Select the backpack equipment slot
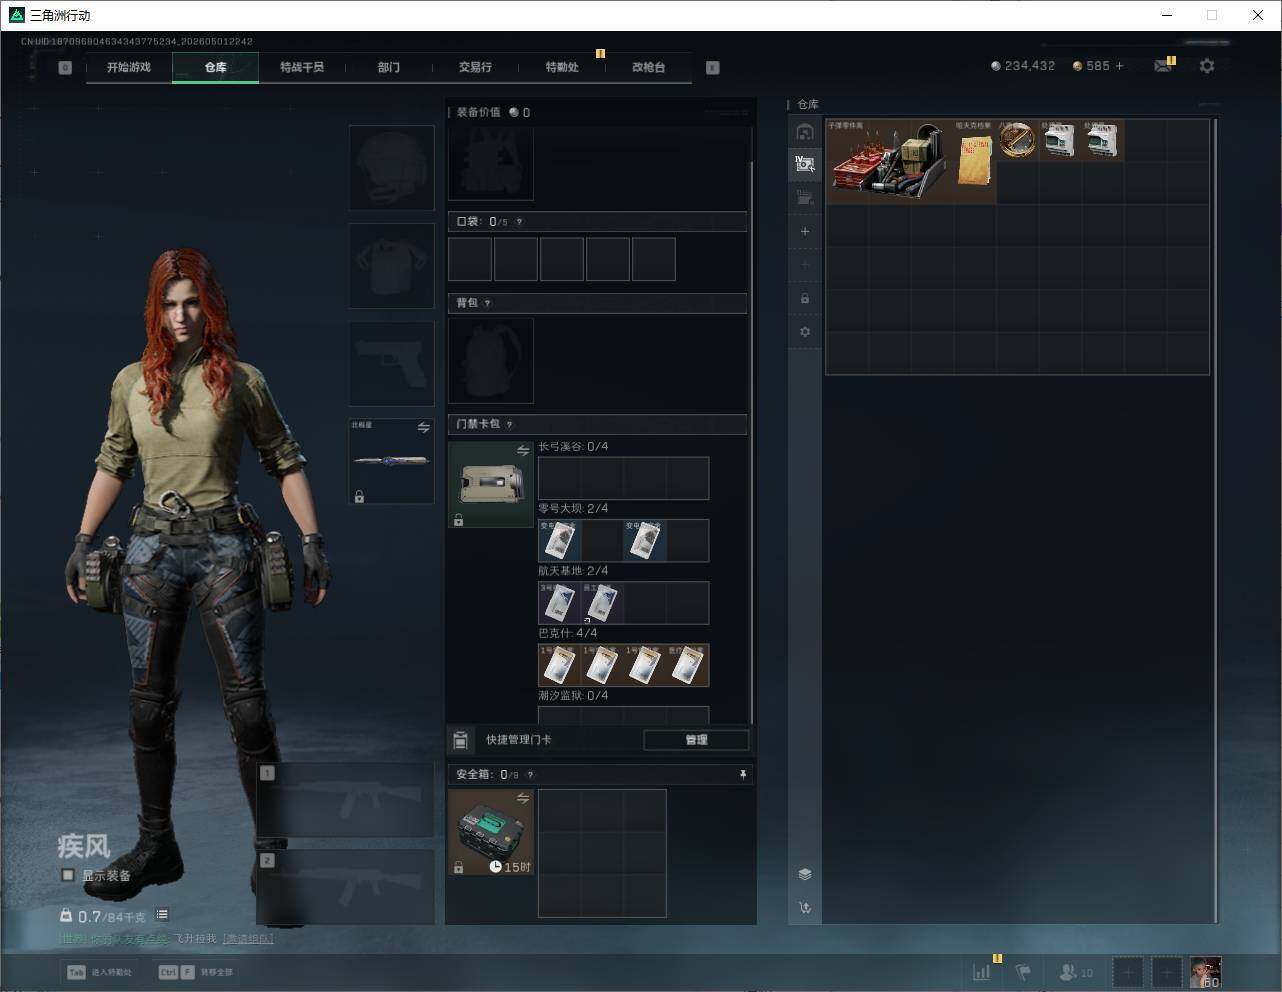This screenshot has width=1282, height=992. (x=491, y=361)
